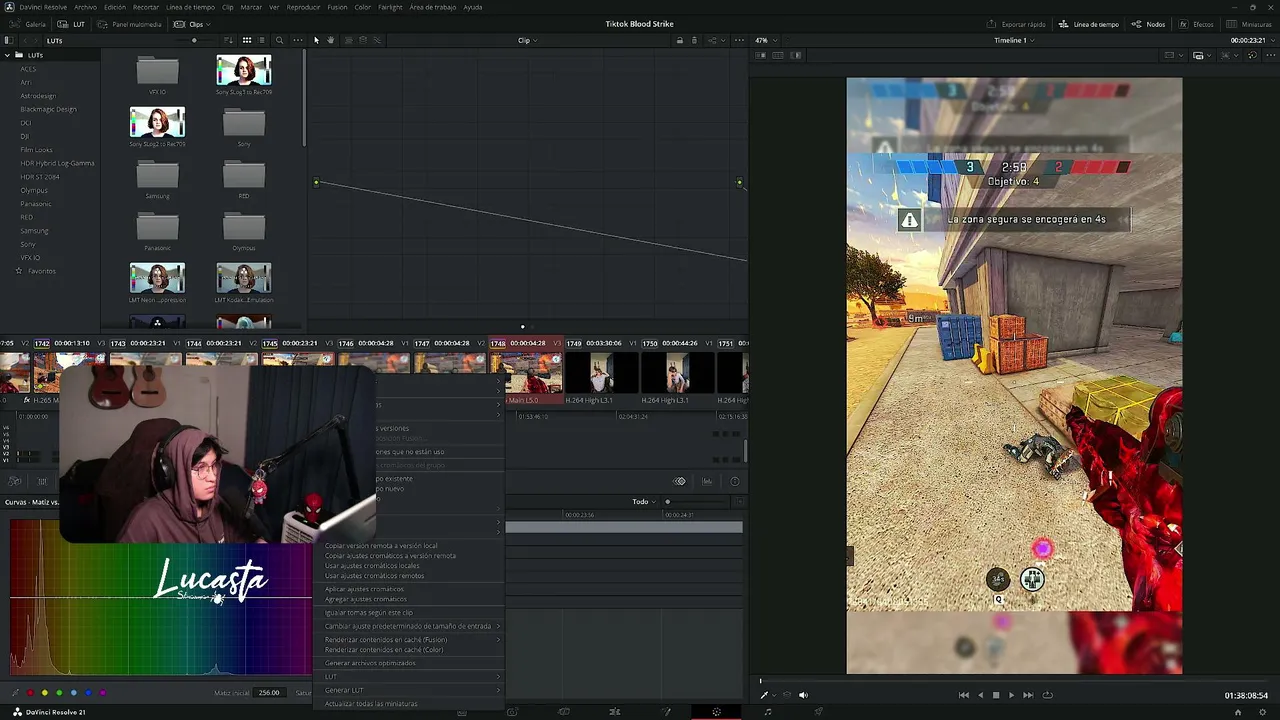This screenshot has height=720, width=1280.
Task: Open the LUT browser sort options
Action: pyautogui.click(x=229, y=40)
